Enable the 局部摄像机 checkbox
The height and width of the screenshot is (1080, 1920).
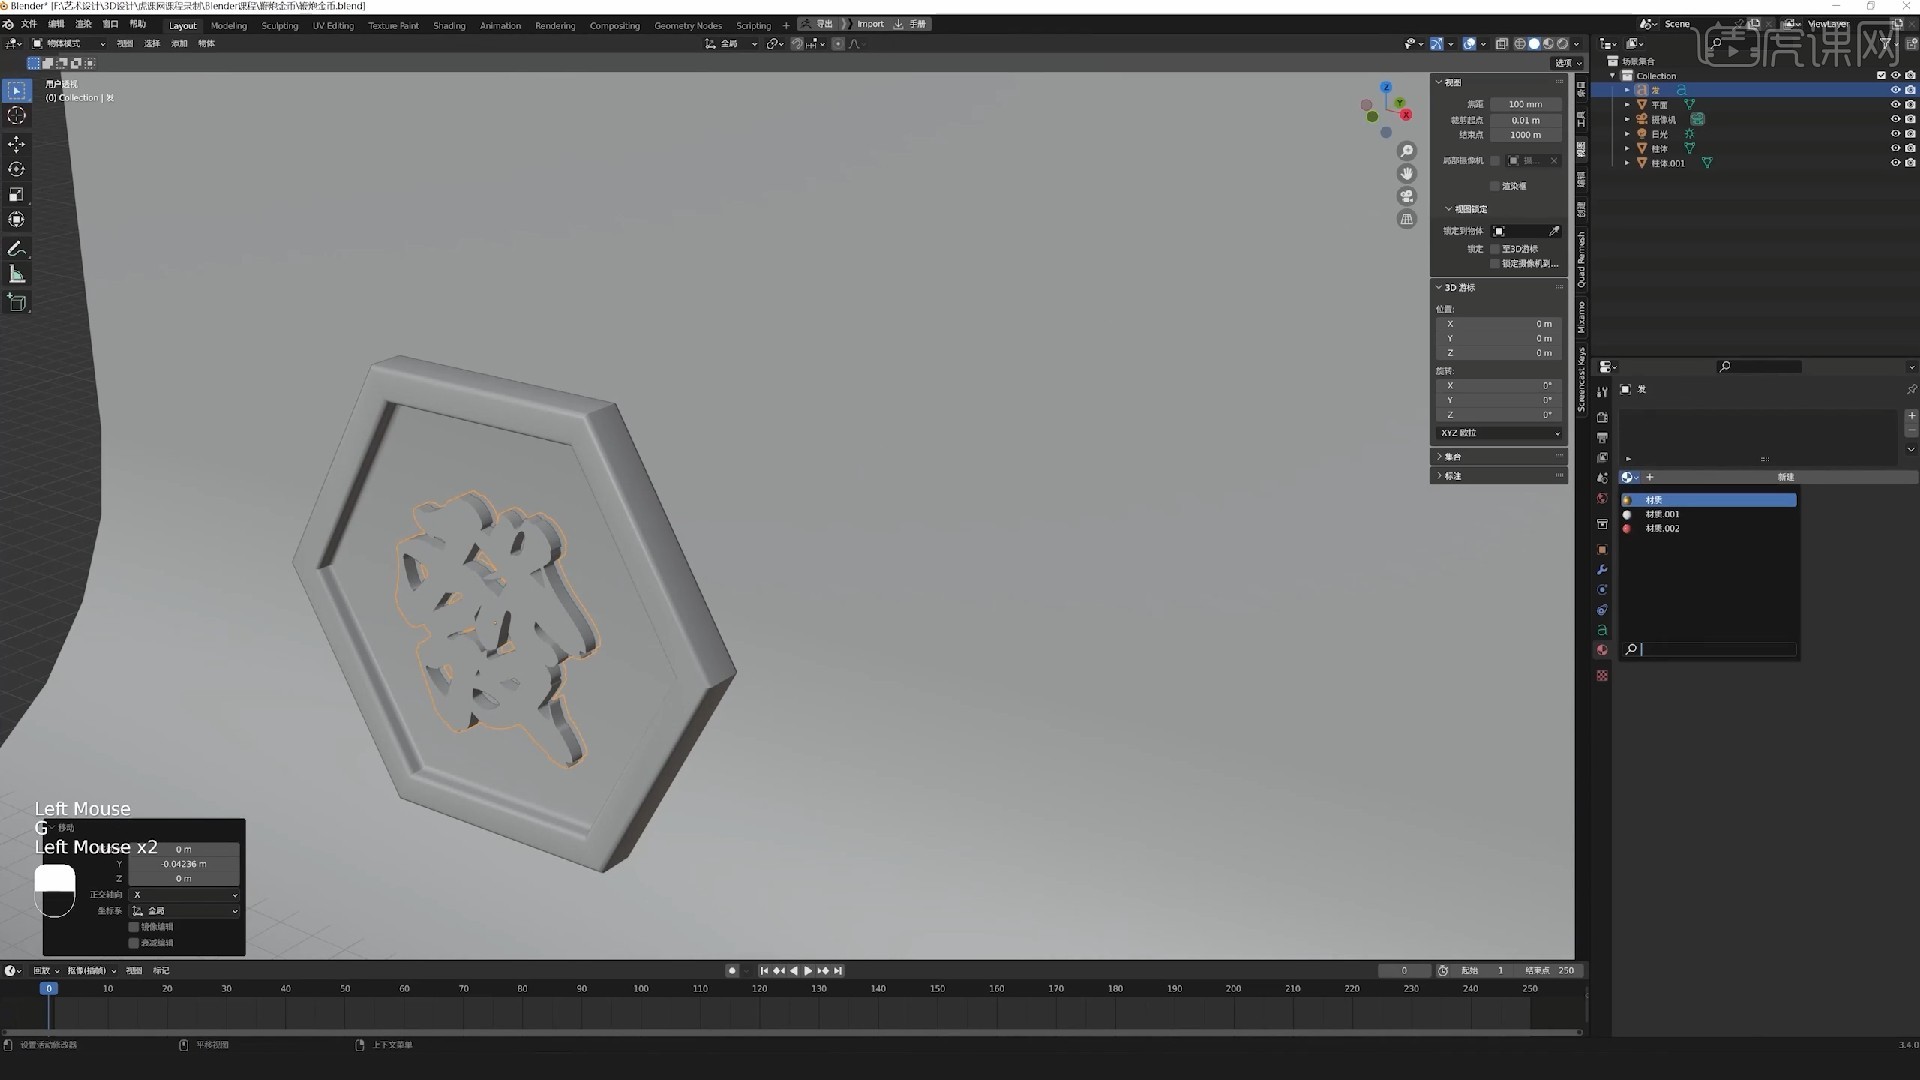coord(1495,161)
